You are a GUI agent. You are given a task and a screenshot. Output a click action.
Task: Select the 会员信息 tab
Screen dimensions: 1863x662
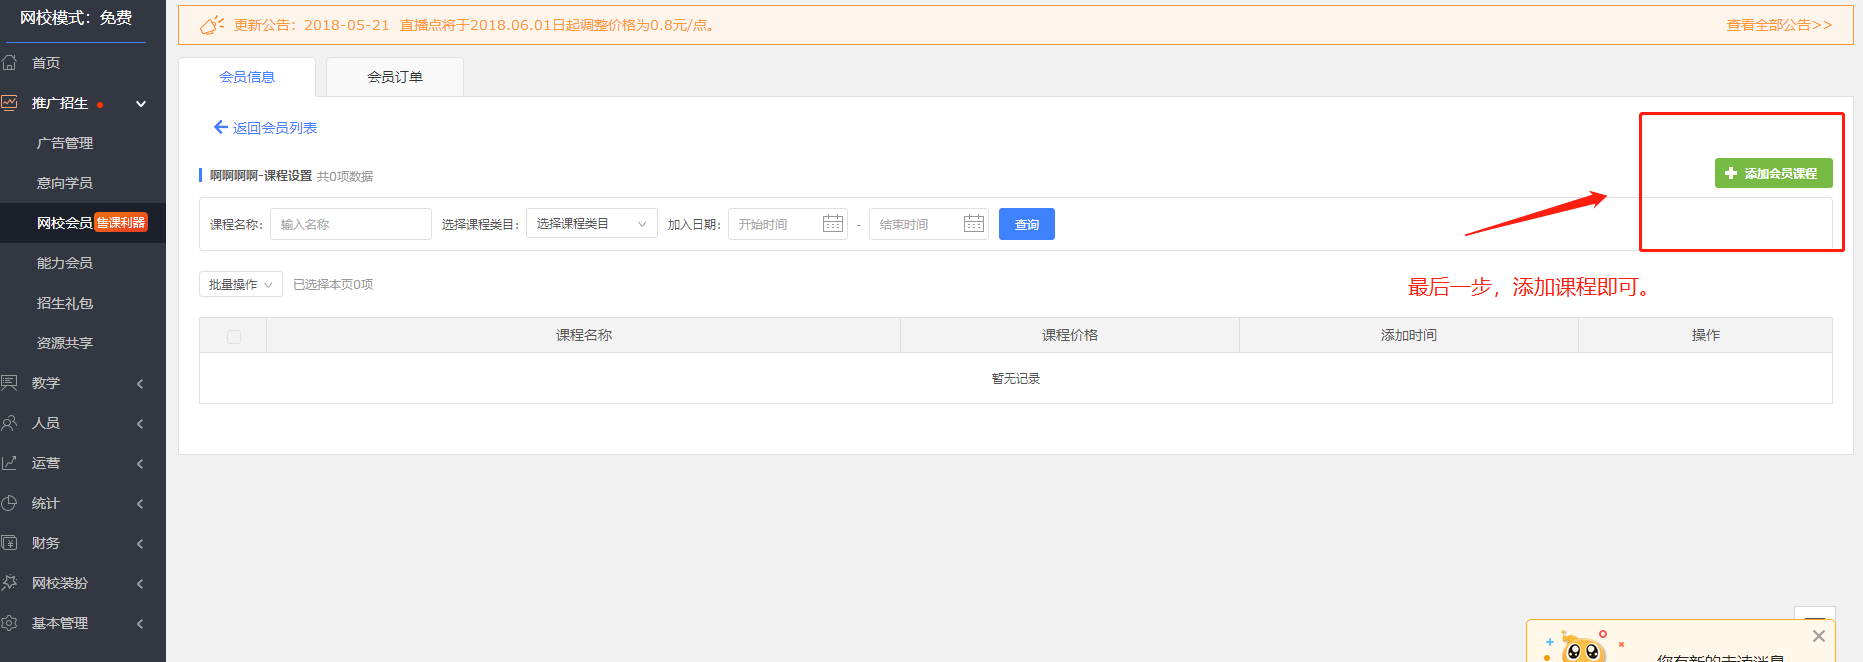[247, 77]
